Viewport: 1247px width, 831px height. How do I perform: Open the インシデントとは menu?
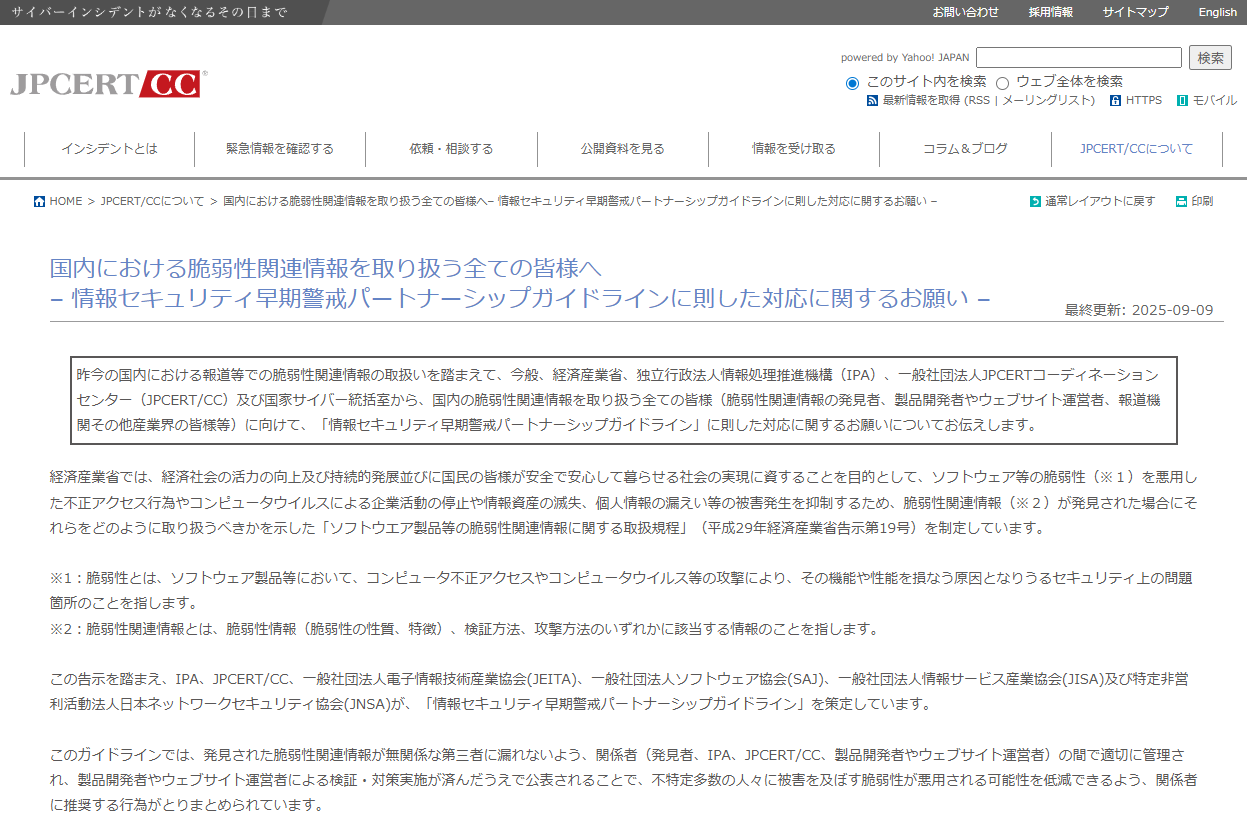point(109,149)
